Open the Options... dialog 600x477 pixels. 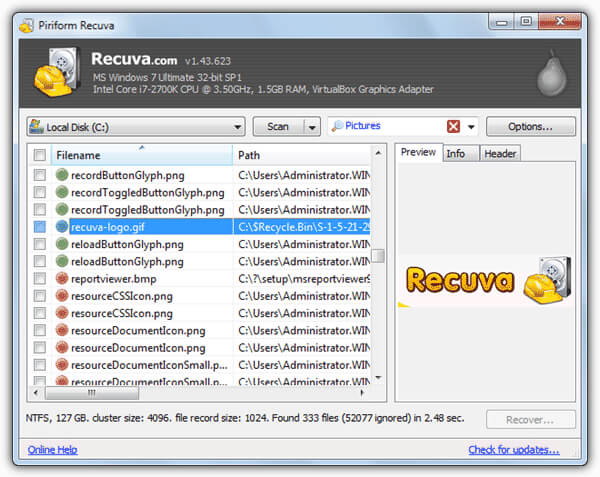(x=530, y=127)
